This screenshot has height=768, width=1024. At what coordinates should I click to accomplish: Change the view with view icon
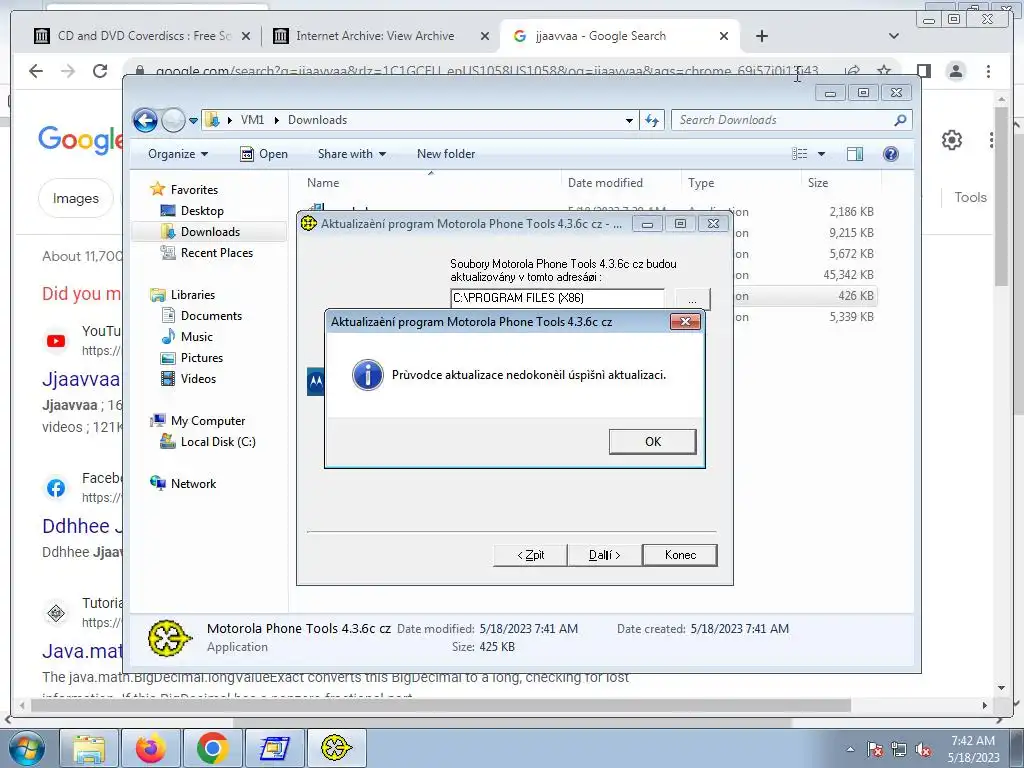click(x=799, y=154)
